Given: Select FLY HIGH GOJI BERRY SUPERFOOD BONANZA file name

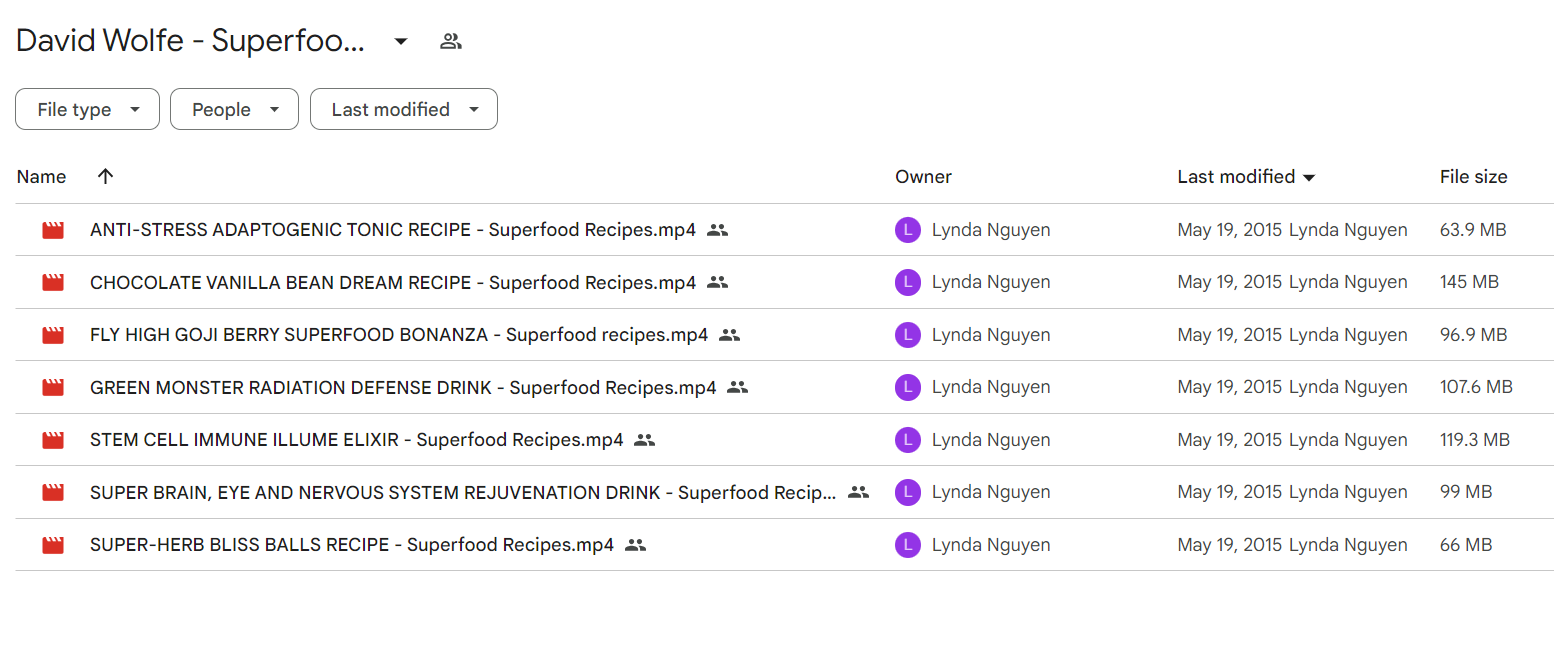Looking at the screenshot, I should click(x=399, y=335).
